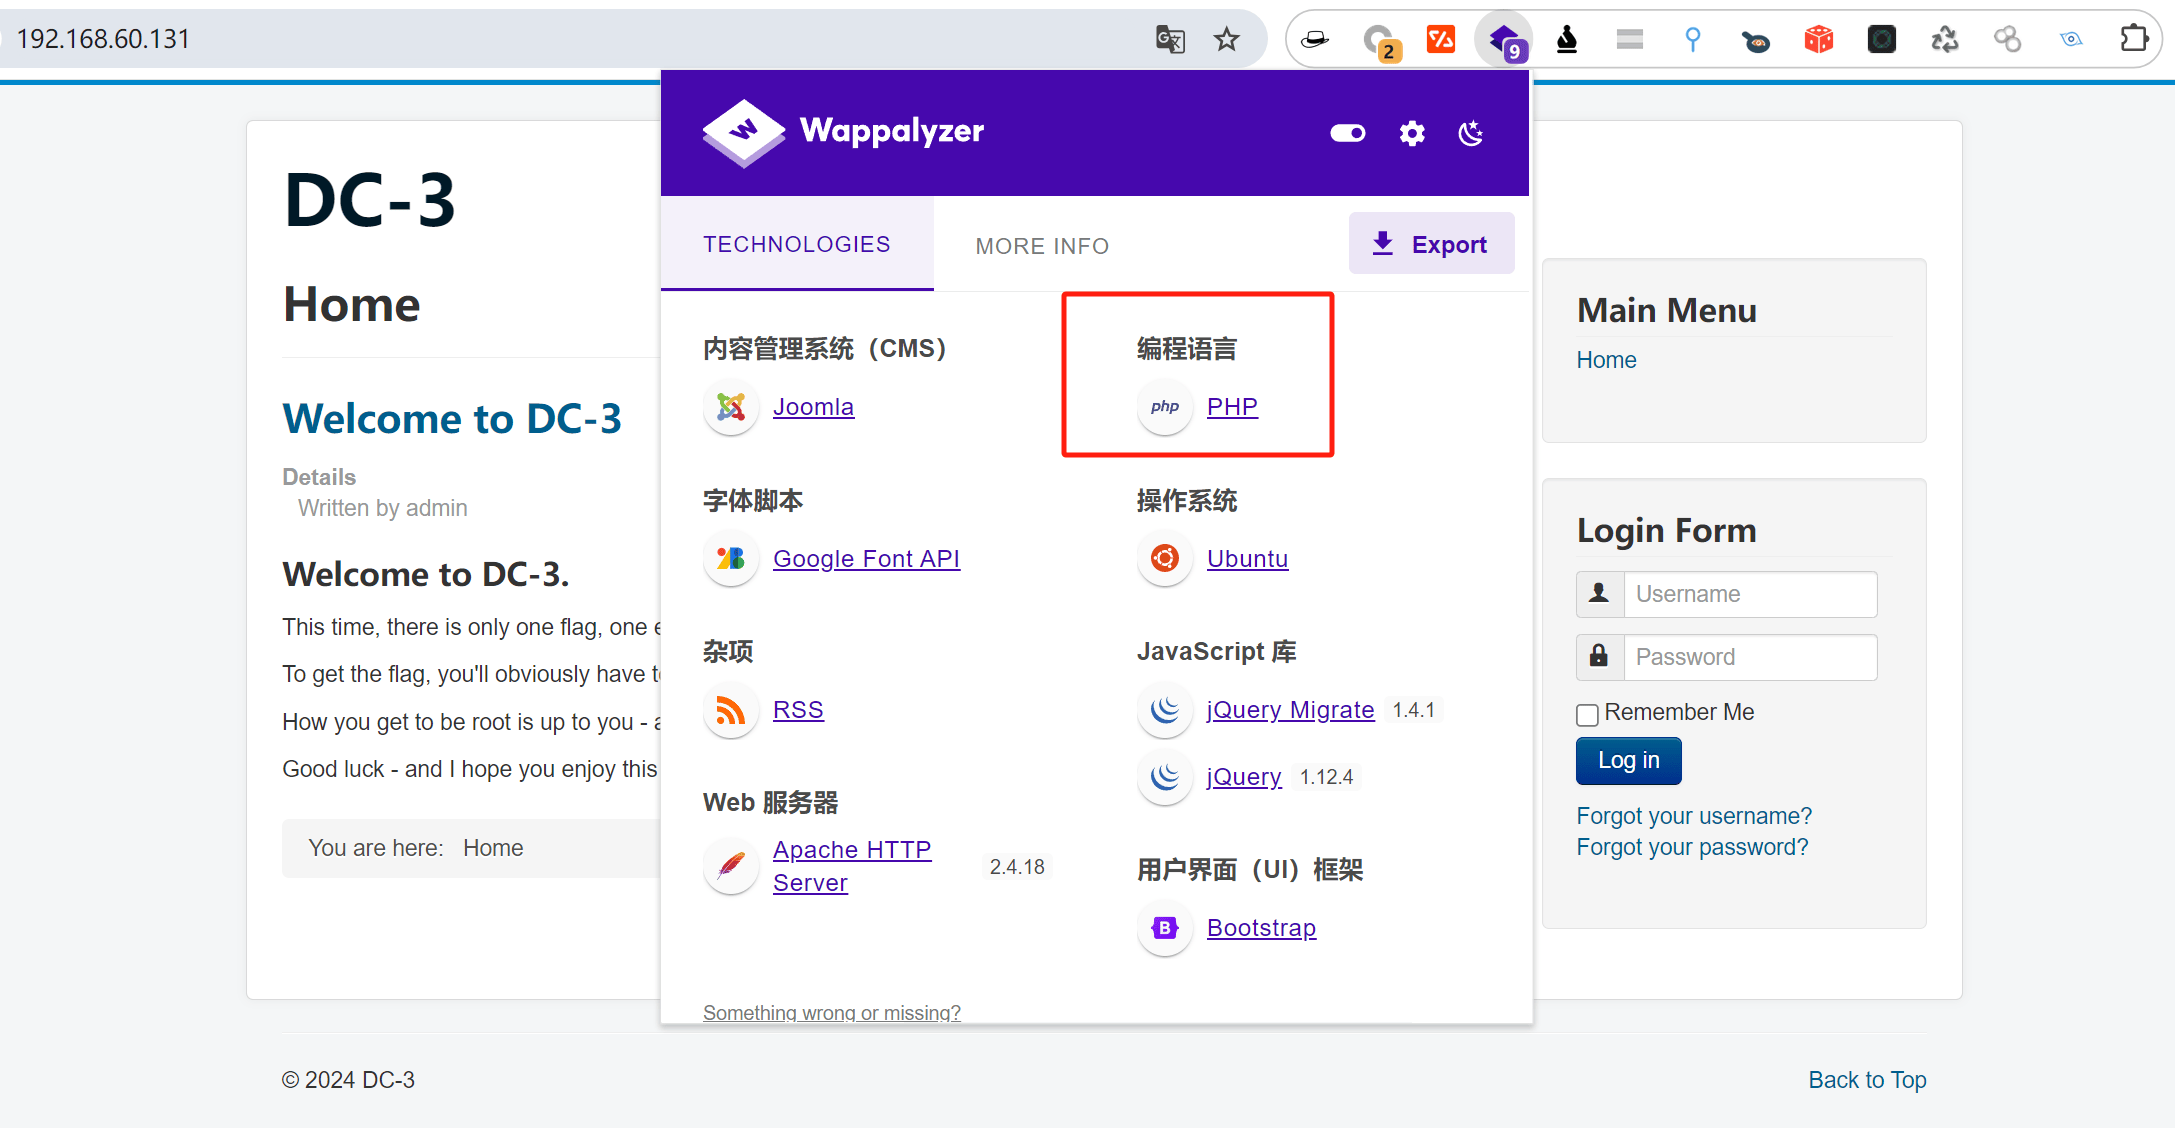The width and height of the screenshot is (2175, 1128).
Task: Click the translate page icon
Action: click(1169, 39)
